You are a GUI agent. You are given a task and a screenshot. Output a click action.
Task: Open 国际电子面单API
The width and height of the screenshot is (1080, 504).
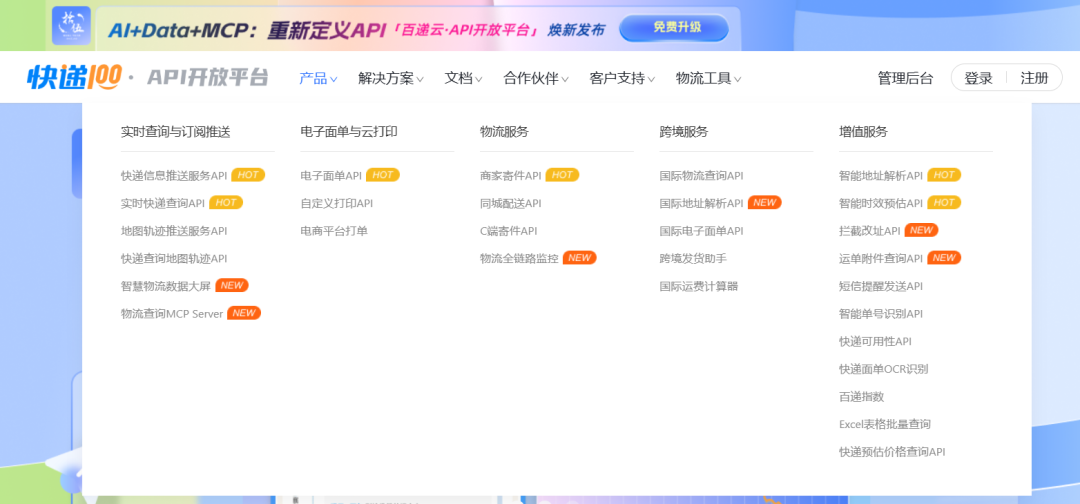click(x=701, y=231)
